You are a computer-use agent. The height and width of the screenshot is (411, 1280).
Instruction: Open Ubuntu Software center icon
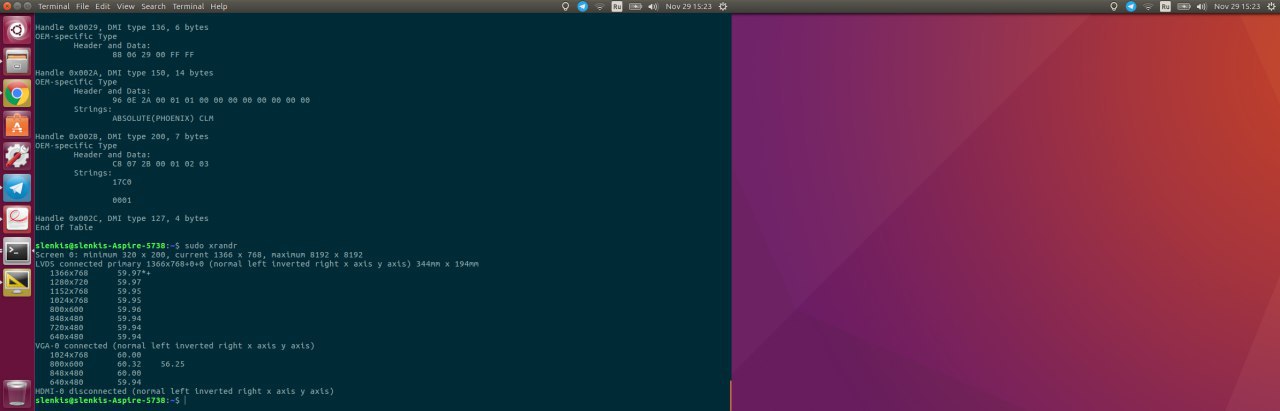click(17, 125)
